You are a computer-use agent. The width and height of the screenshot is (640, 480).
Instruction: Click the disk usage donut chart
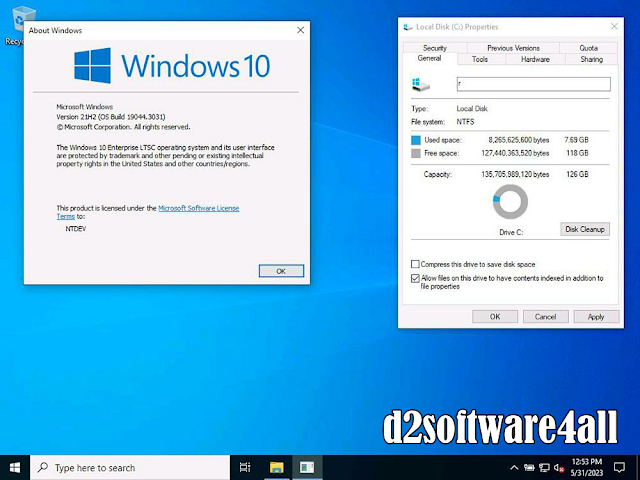[x=510, y=202]
